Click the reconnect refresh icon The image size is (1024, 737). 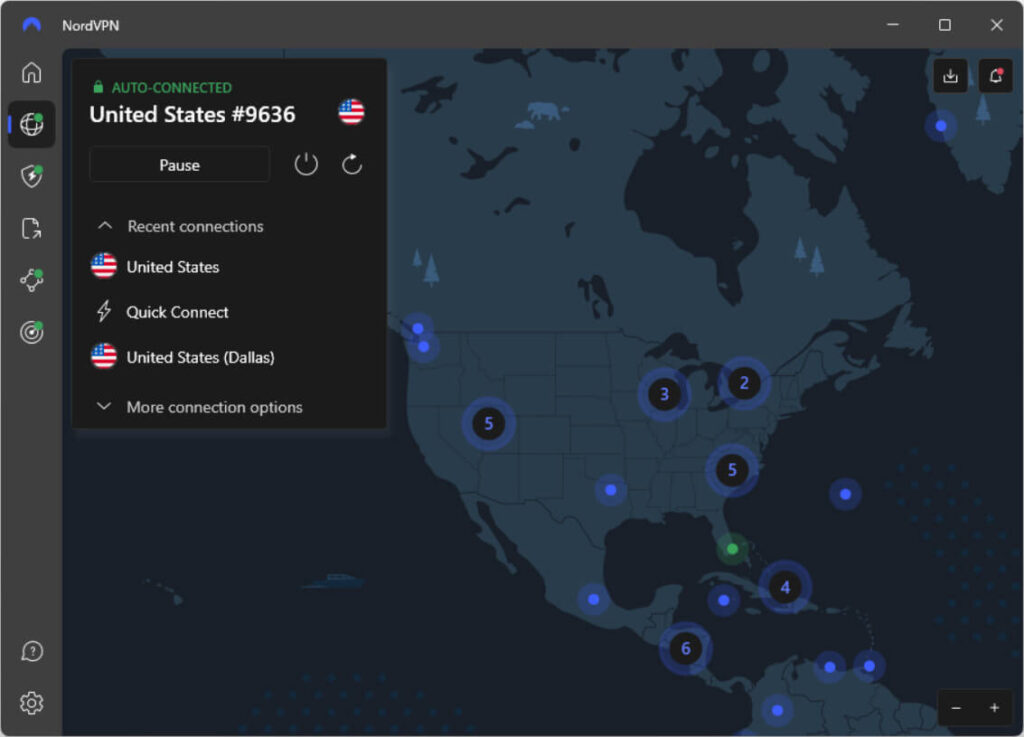[x=352, y=165]
